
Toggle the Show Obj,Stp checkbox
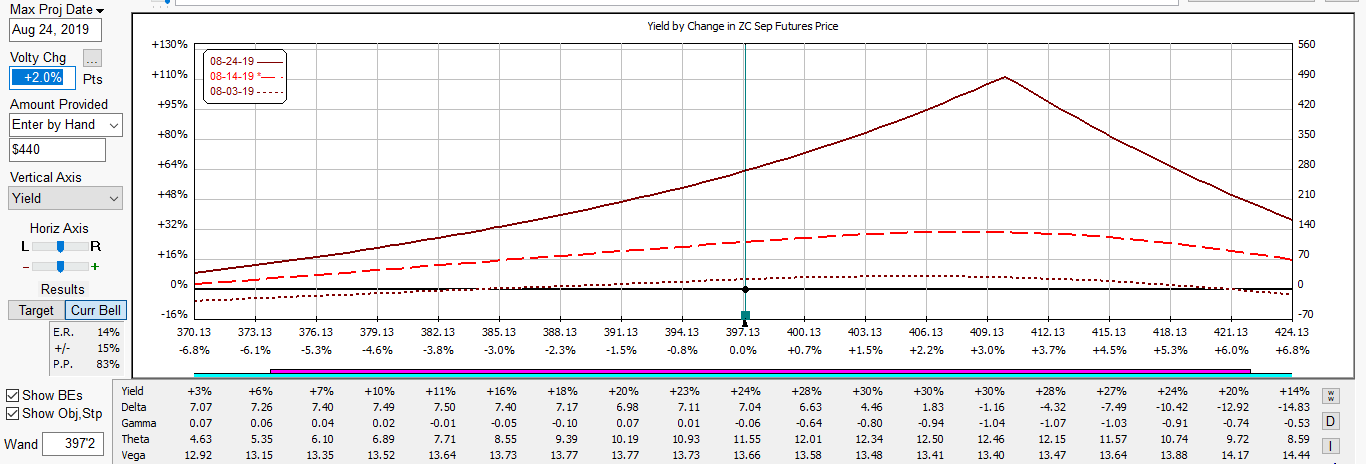click(x=12, y=414)
